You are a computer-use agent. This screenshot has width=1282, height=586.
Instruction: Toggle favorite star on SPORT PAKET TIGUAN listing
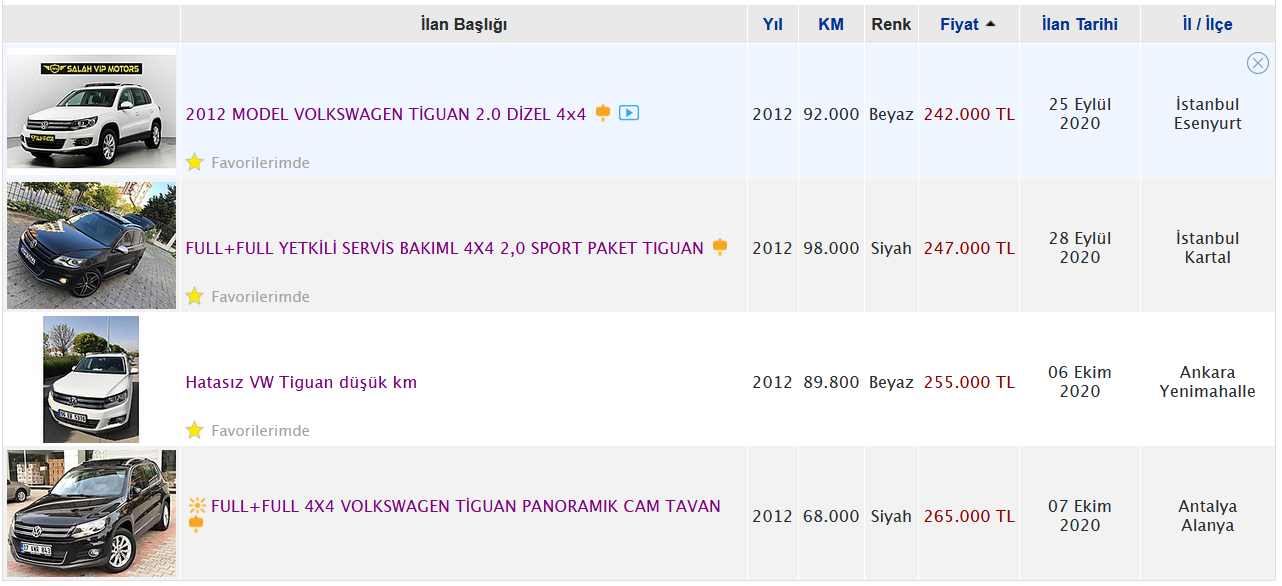195,296
